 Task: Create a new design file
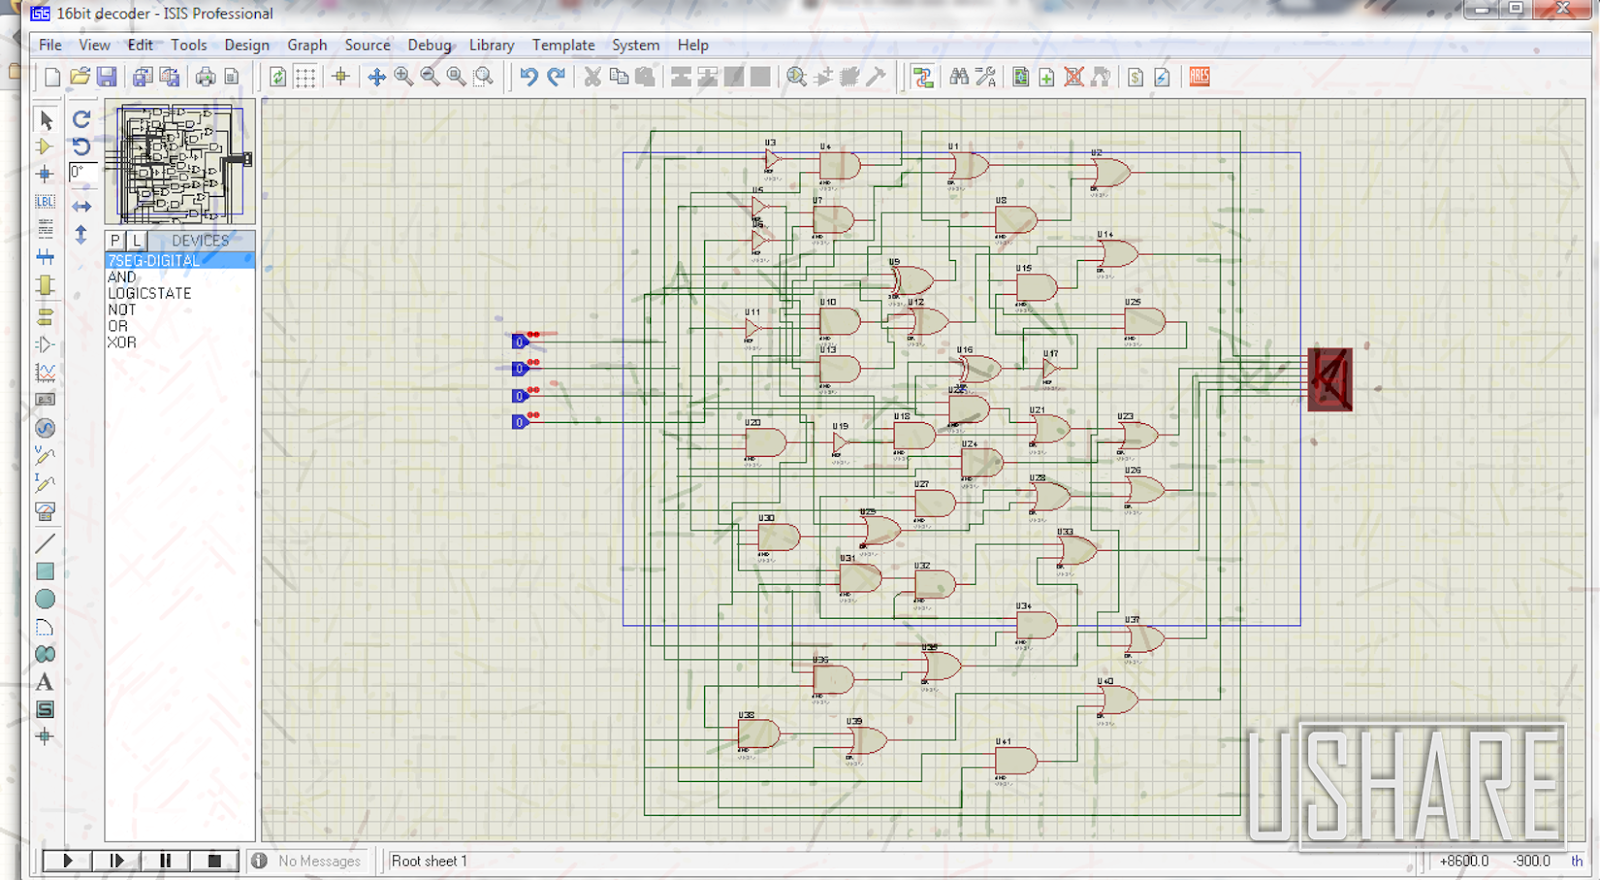[52, 77]
